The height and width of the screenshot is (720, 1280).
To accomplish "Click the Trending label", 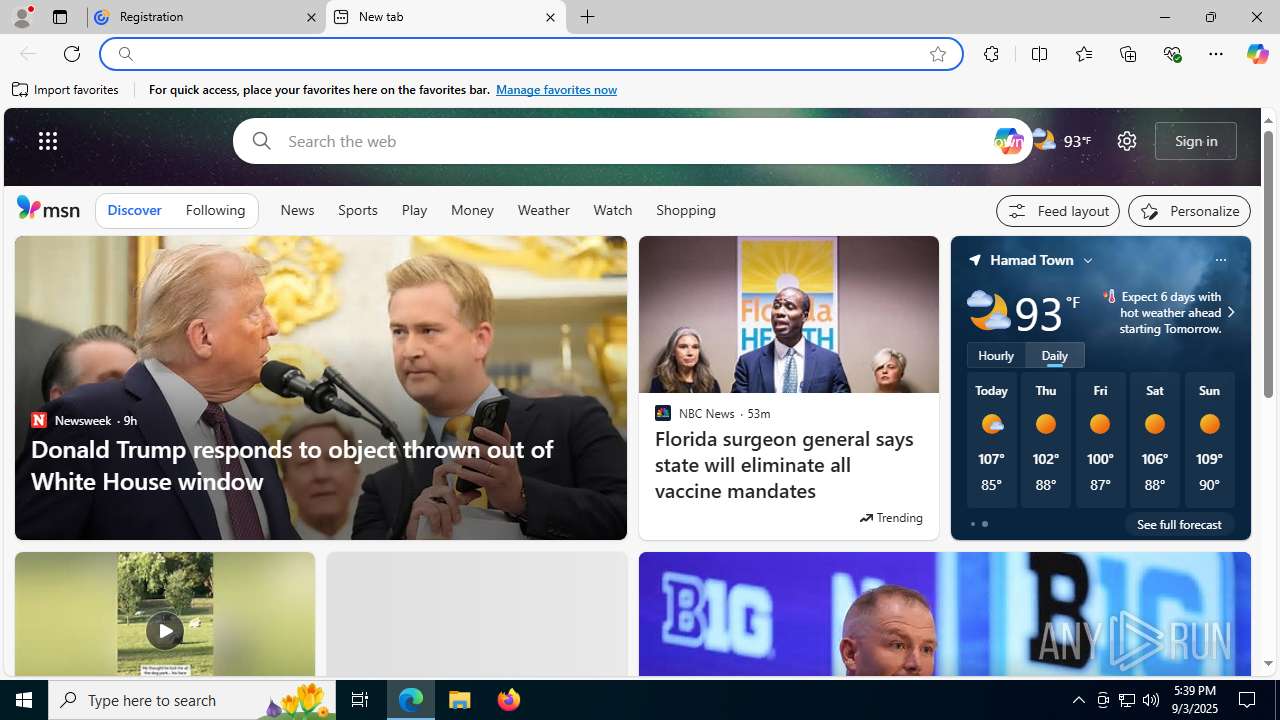I will 891,518.
